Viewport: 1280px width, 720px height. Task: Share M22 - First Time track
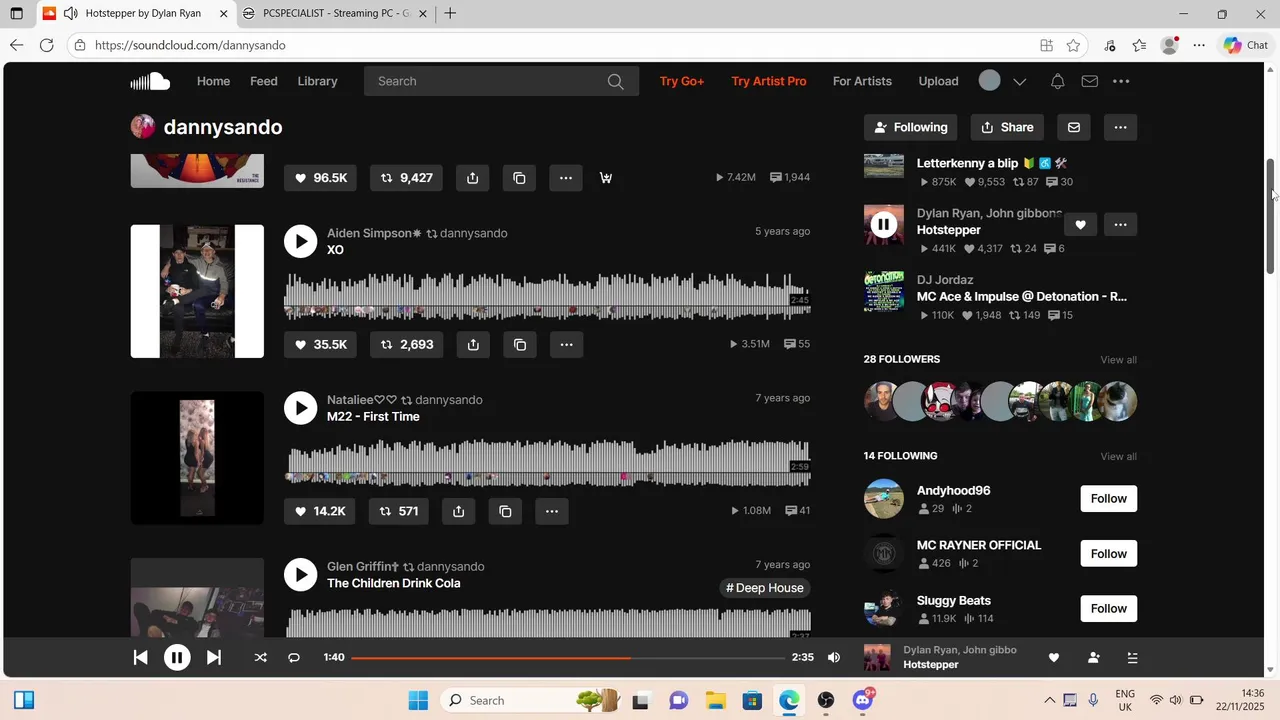click(458, 511)
